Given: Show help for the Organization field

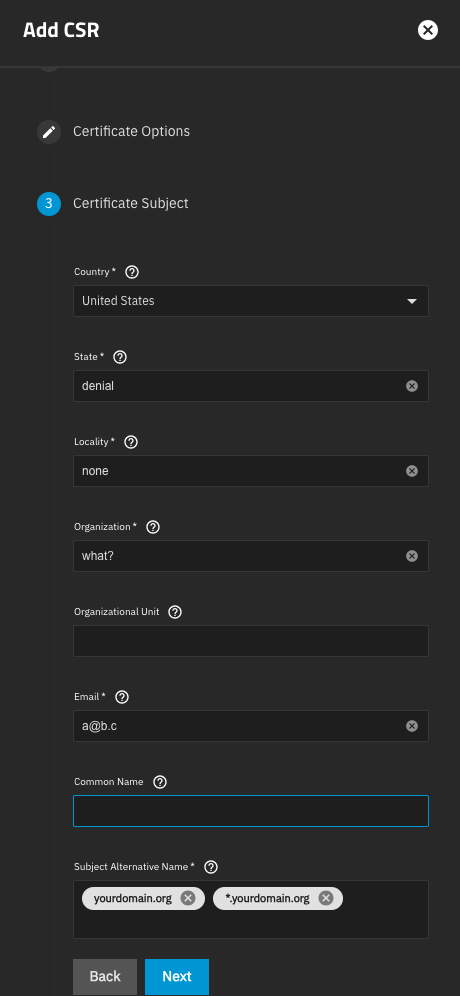Looking at the screenshot, I should click(153, 527).
